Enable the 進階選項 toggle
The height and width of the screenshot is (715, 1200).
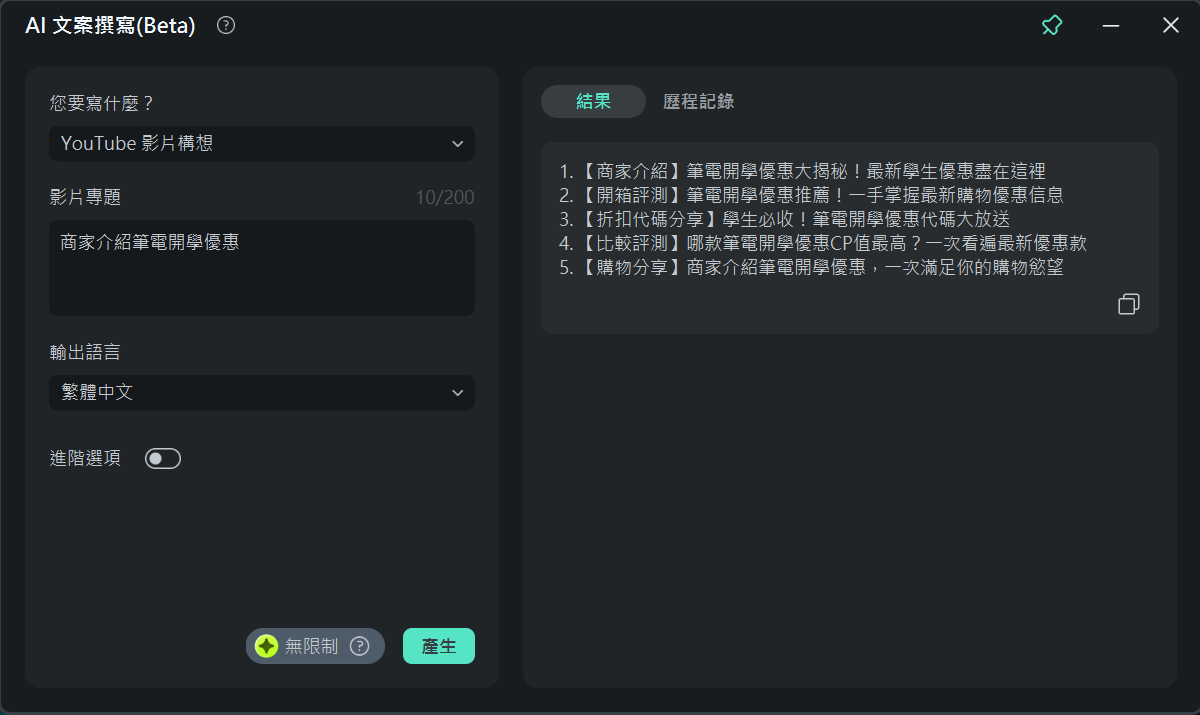(x=163, y=458)
